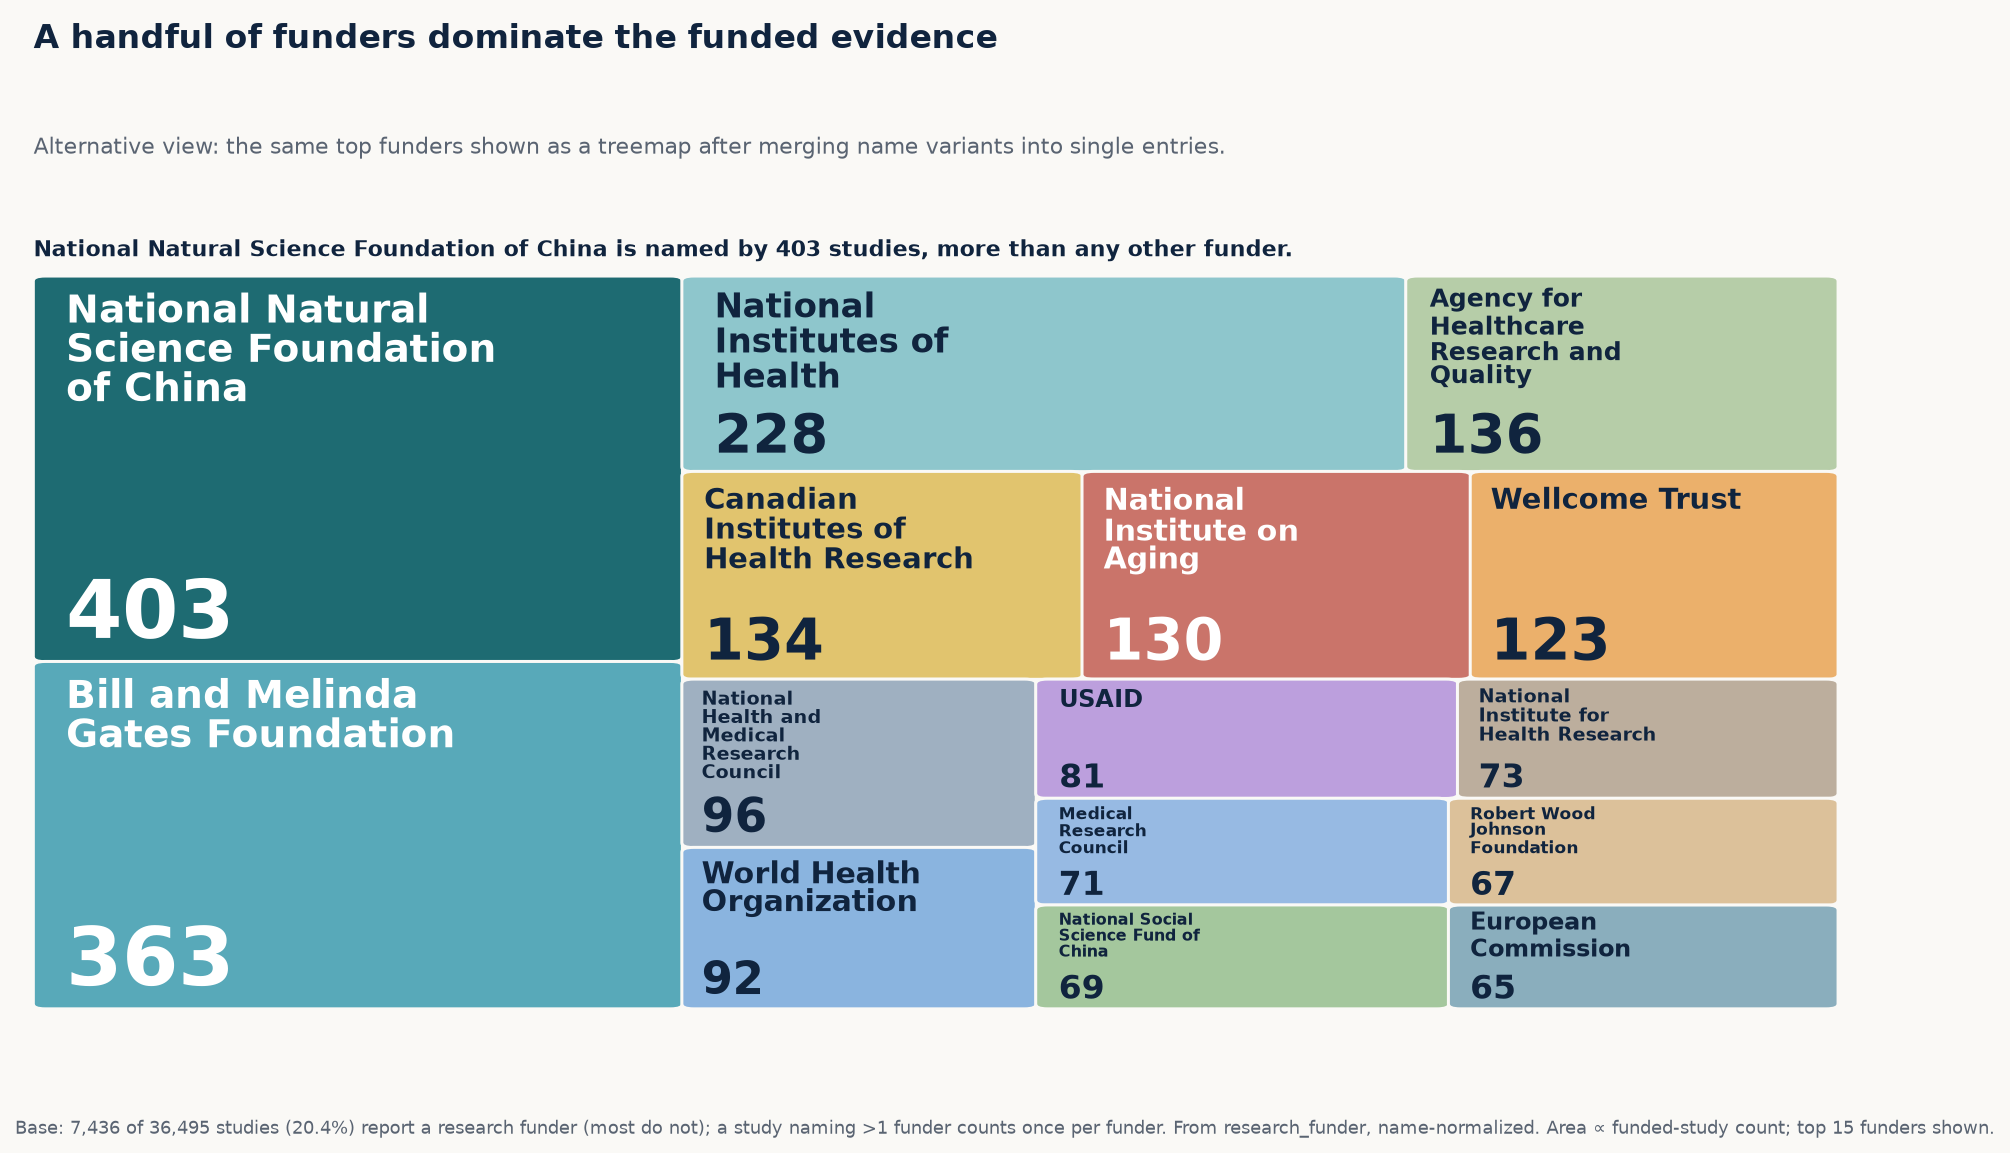Click the value 69 in the treemap
This screenshot has height=1153, width=2010.
click(1081, 988)
